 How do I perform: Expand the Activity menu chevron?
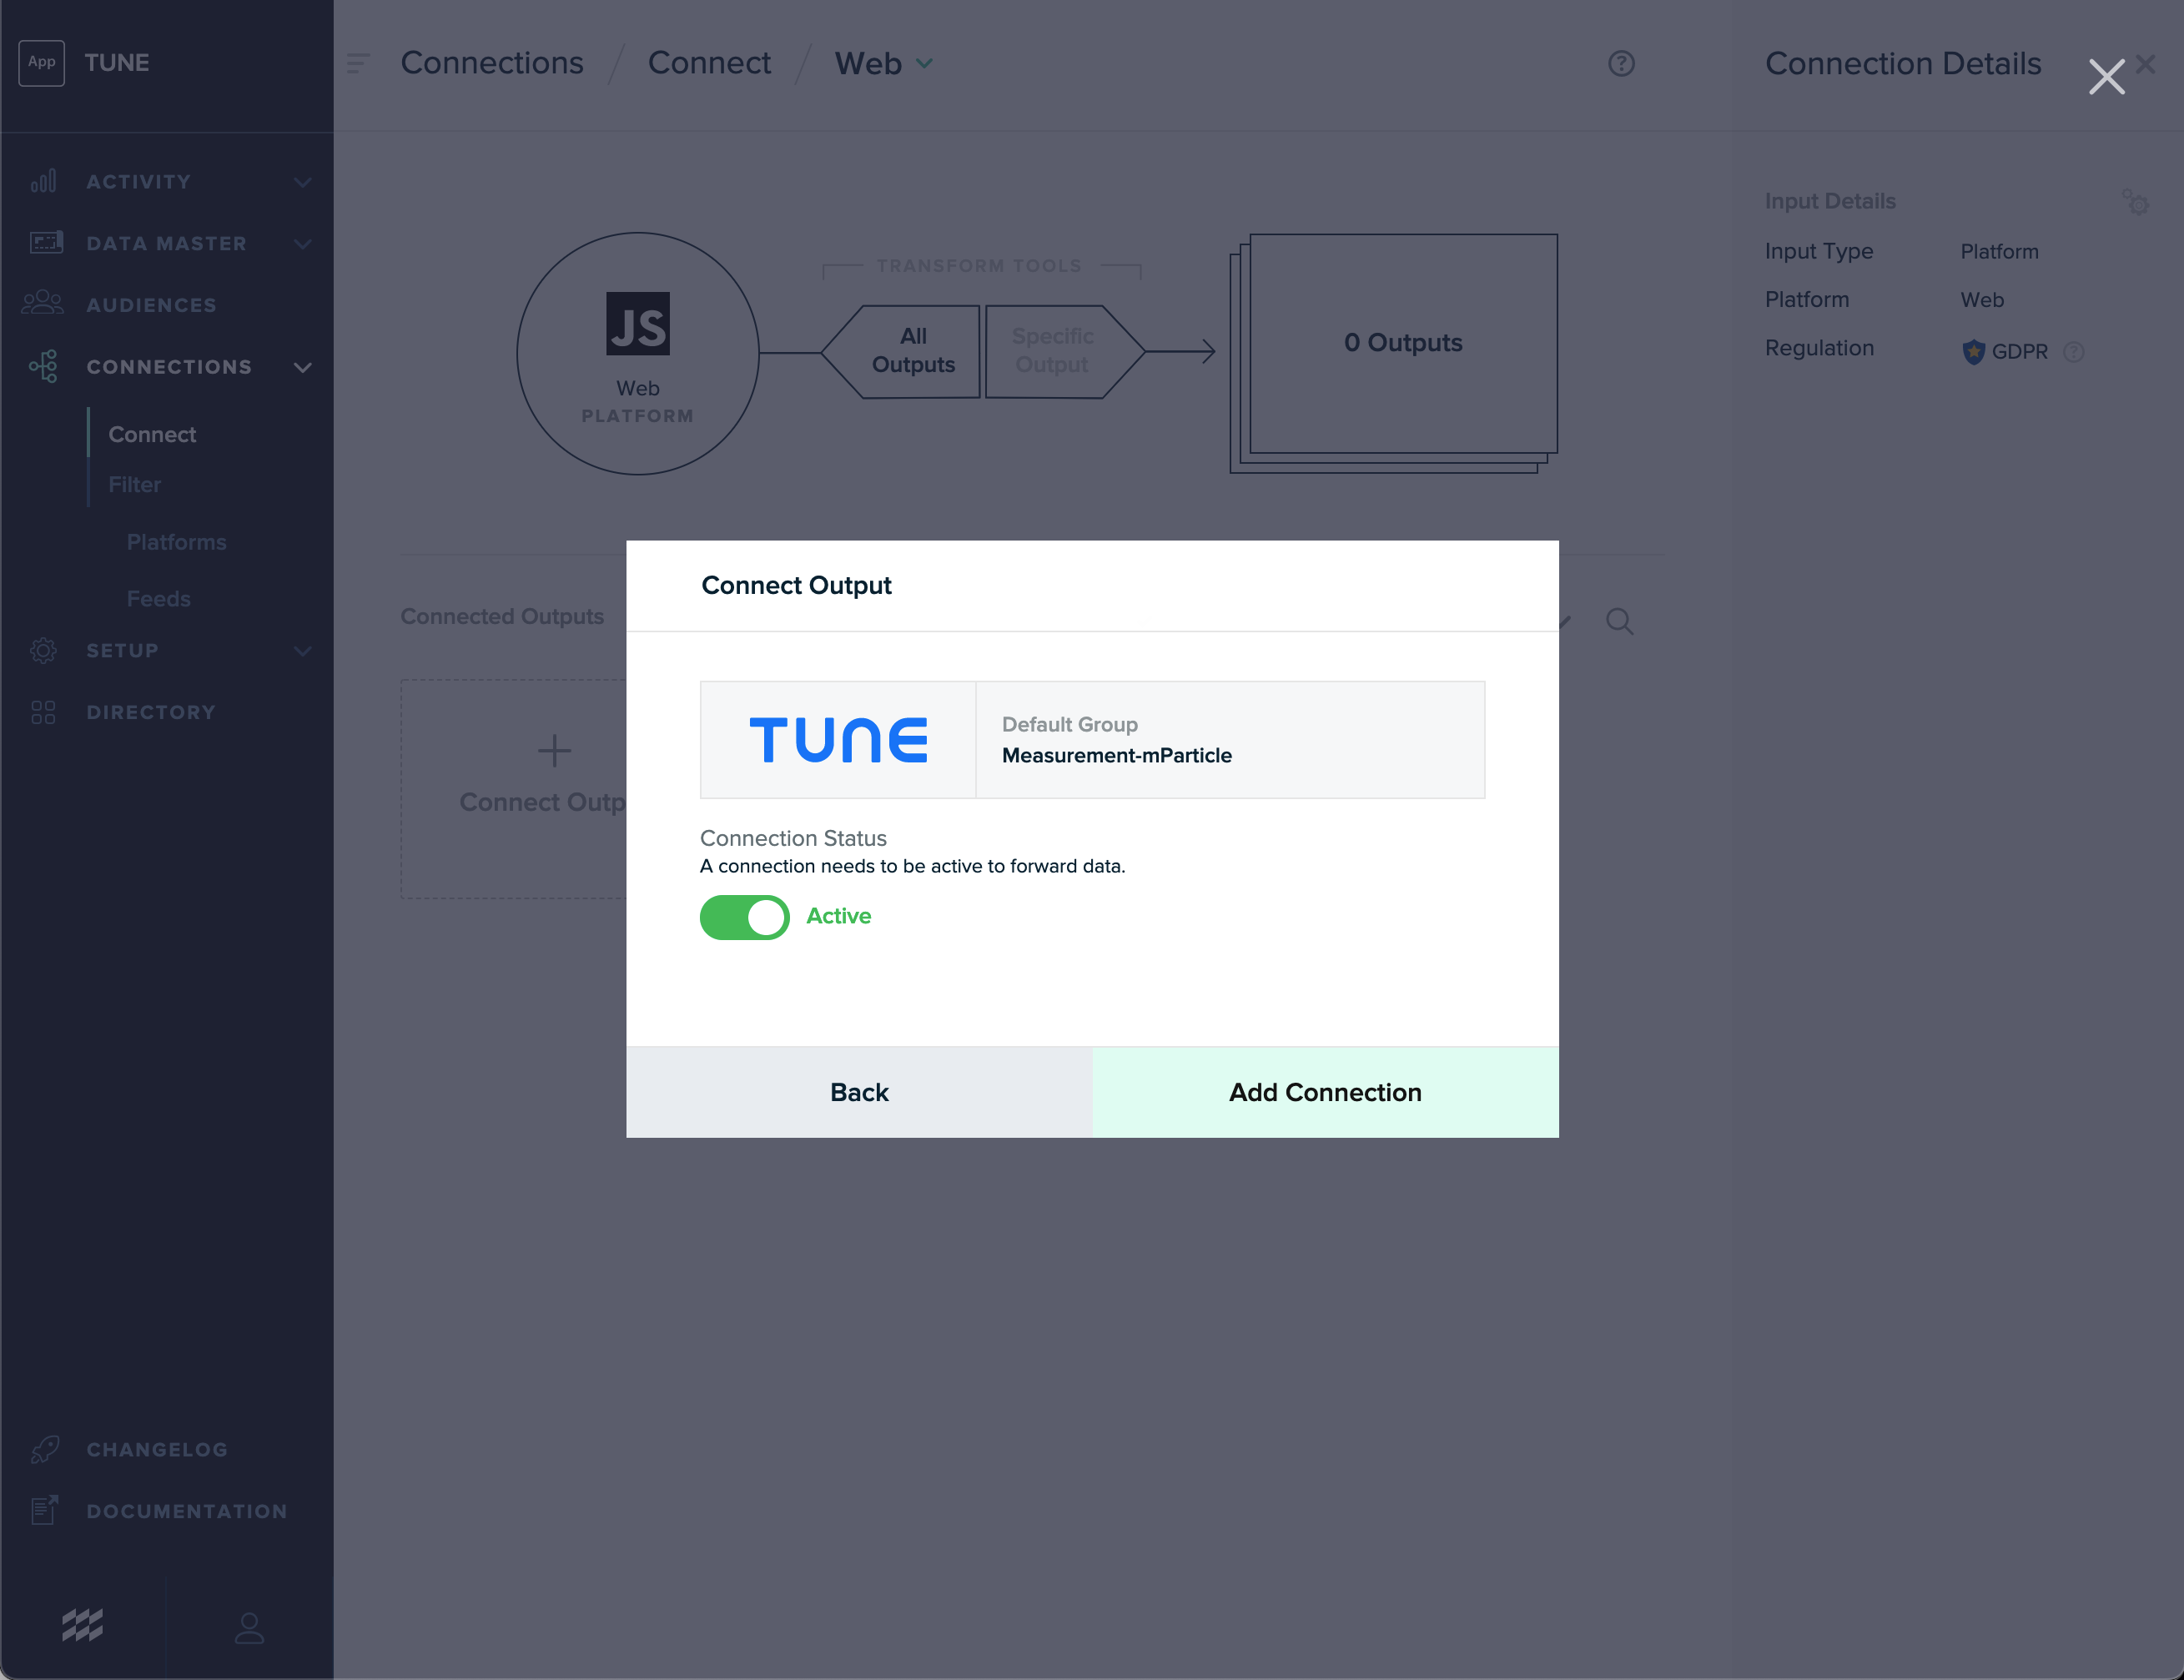pos(303,182)
